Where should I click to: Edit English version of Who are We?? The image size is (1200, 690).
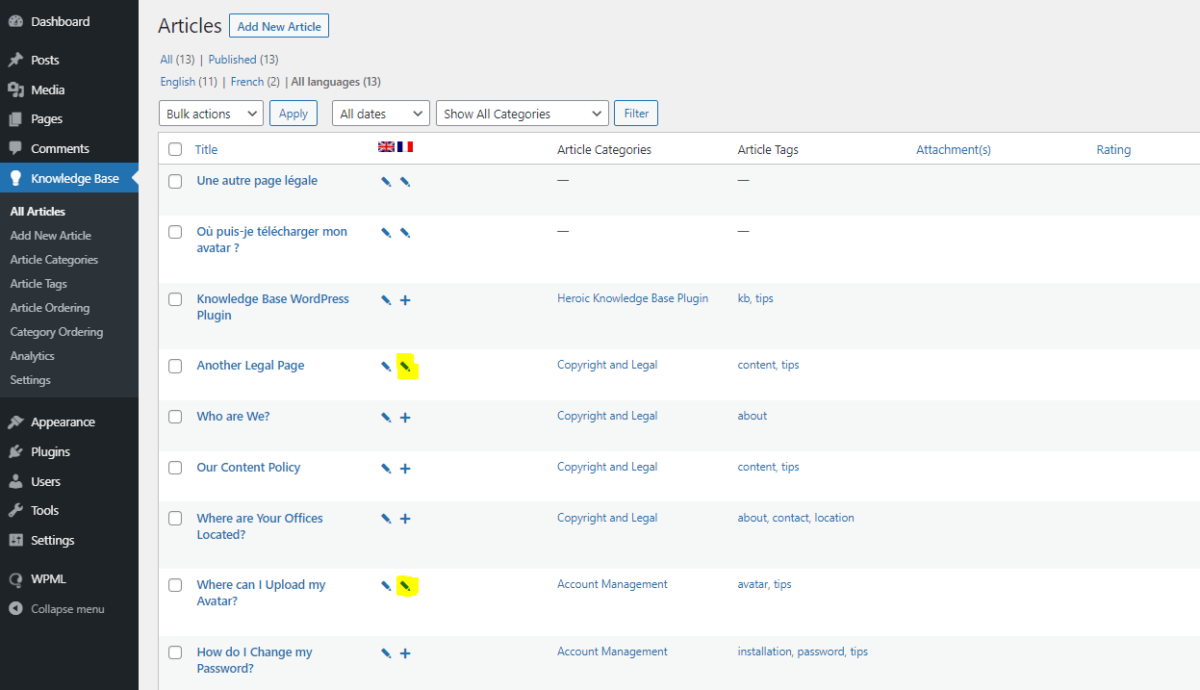click(x=386, y=418)
